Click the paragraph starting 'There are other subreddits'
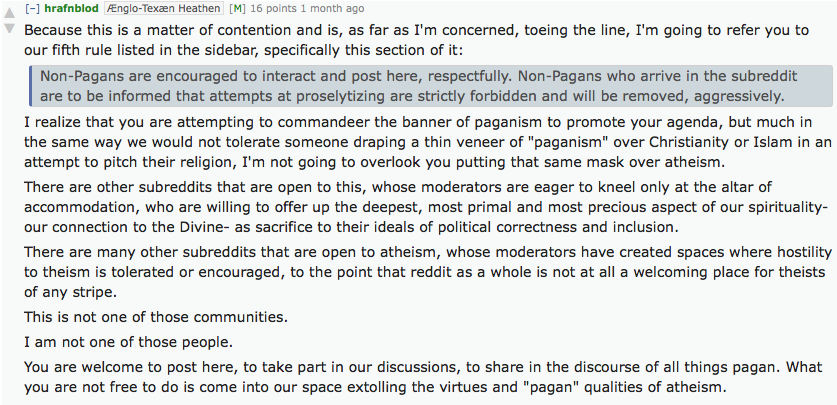 click(426, 207)
